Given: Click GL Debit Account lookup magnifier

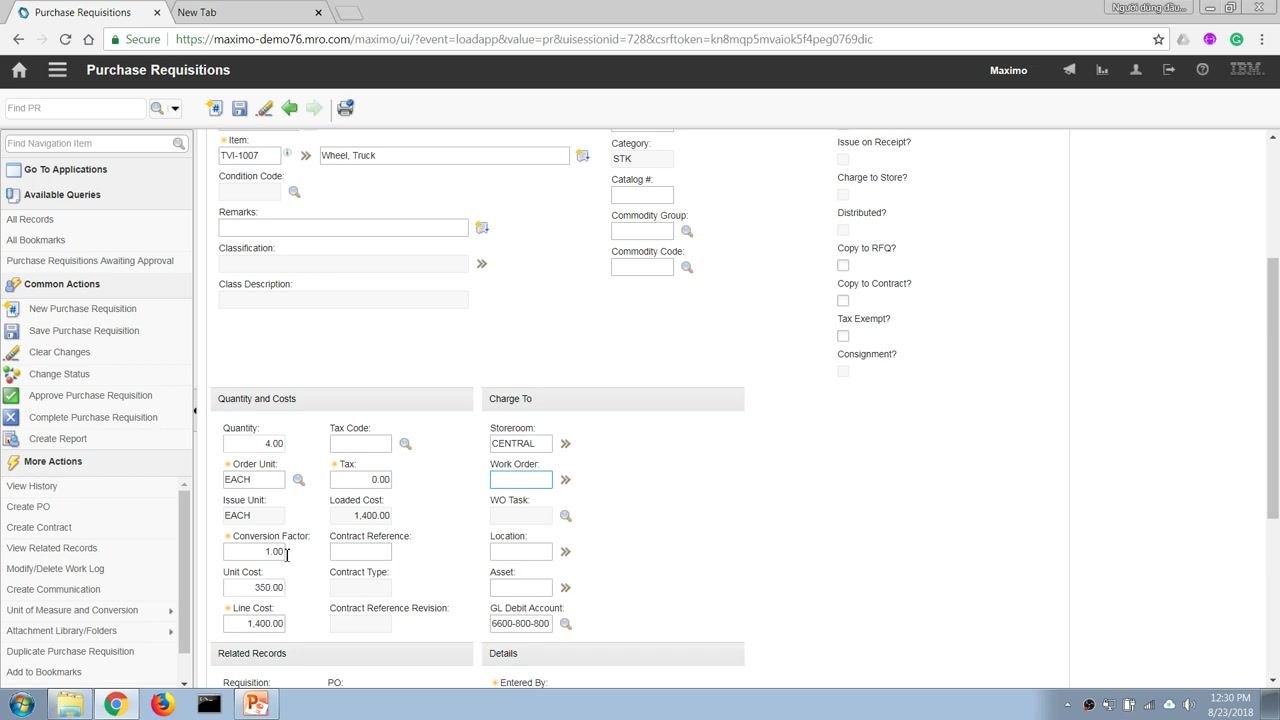Looking at the screenshot, I should click(x=565, y=624).
